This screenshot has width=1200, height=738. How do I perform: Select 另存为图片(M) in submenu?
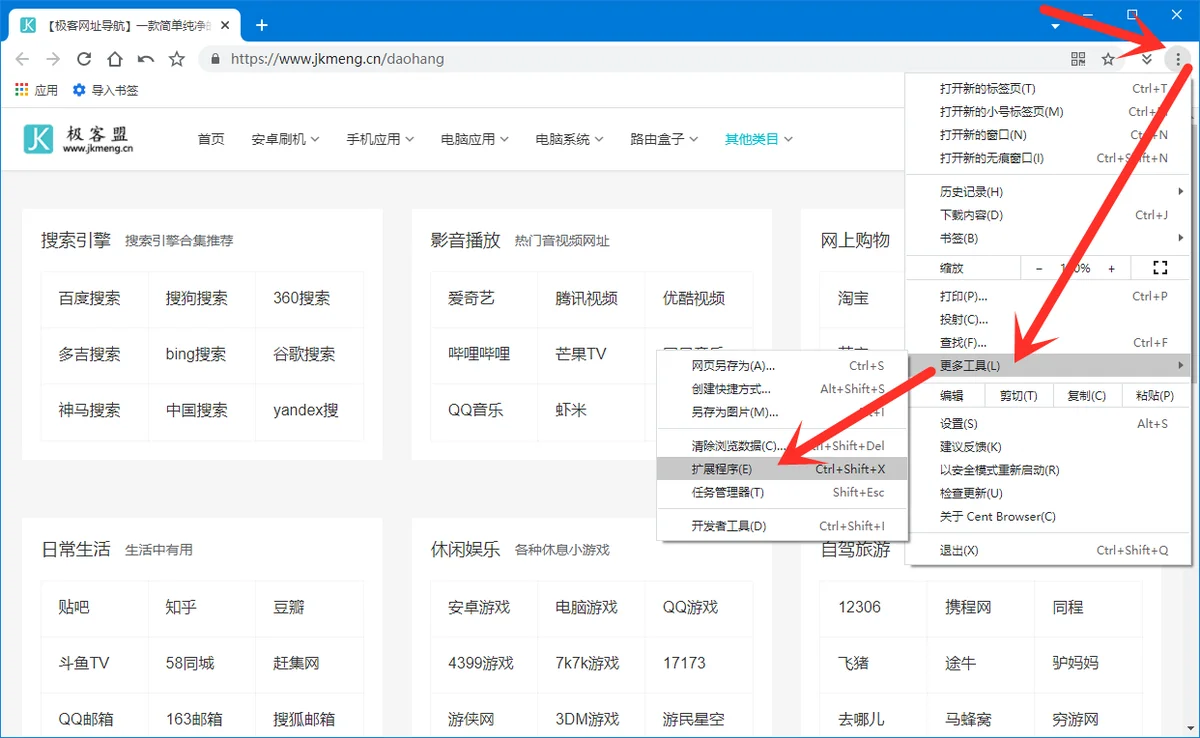click(782, 412)
